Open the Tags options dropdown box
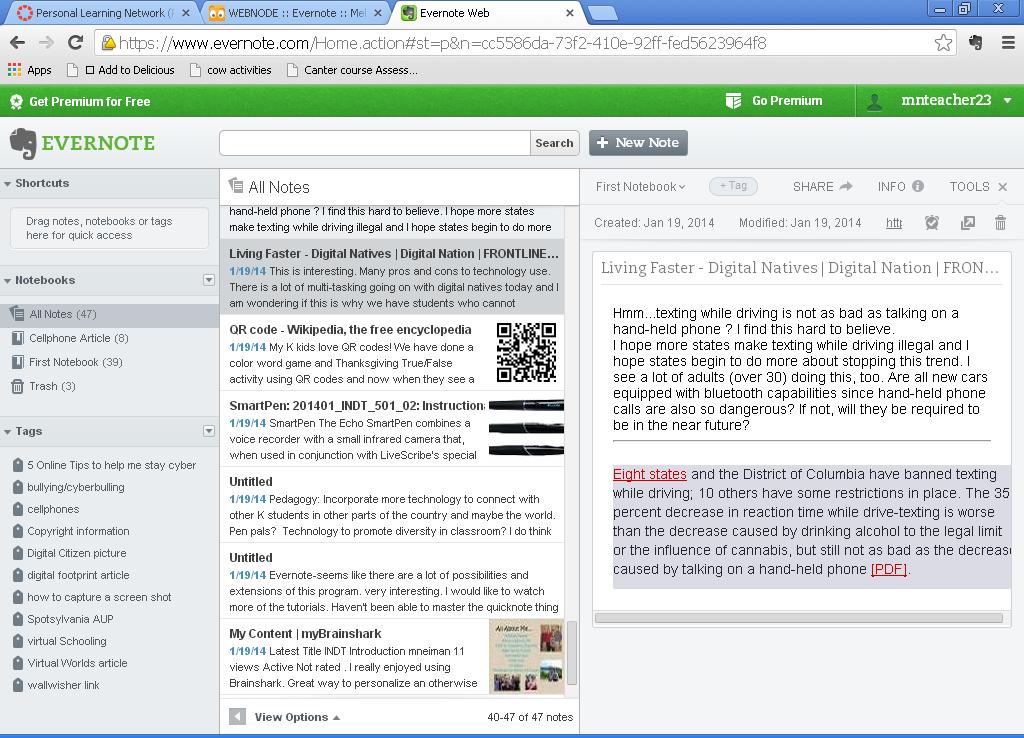This screenshot has height=738, width=1024. 209,431
